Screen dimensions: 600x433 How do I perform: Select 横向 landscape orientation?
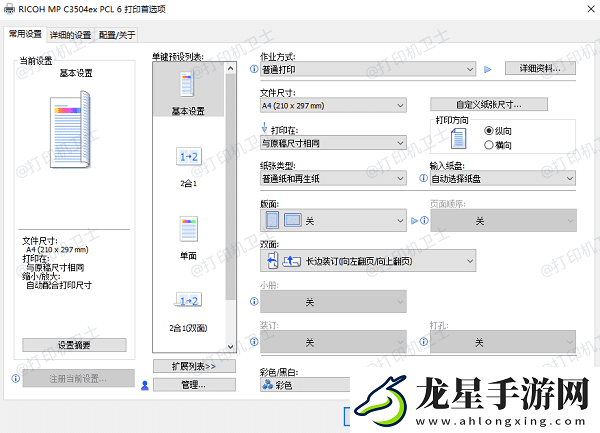tap(497, 145)
